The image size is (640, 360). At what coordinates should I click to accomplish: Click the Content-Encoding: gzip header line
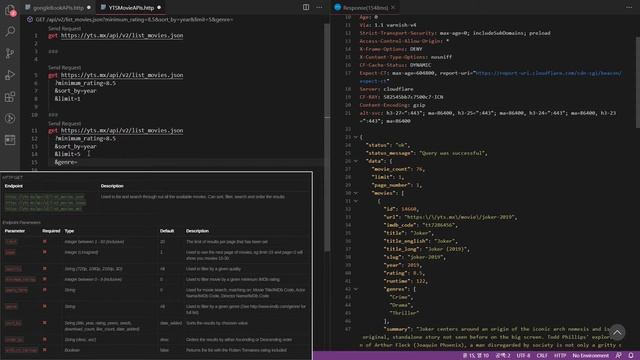(x=392, y=105)
